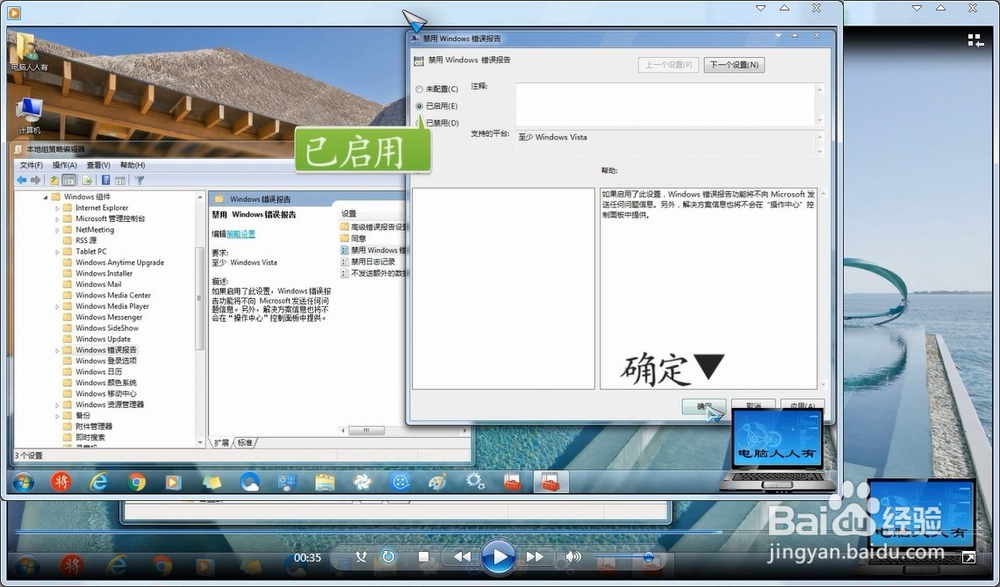This screenshot has width=1000, height=587.
Task: Click the blue Help question mark icon
Action: coord(106,181)
